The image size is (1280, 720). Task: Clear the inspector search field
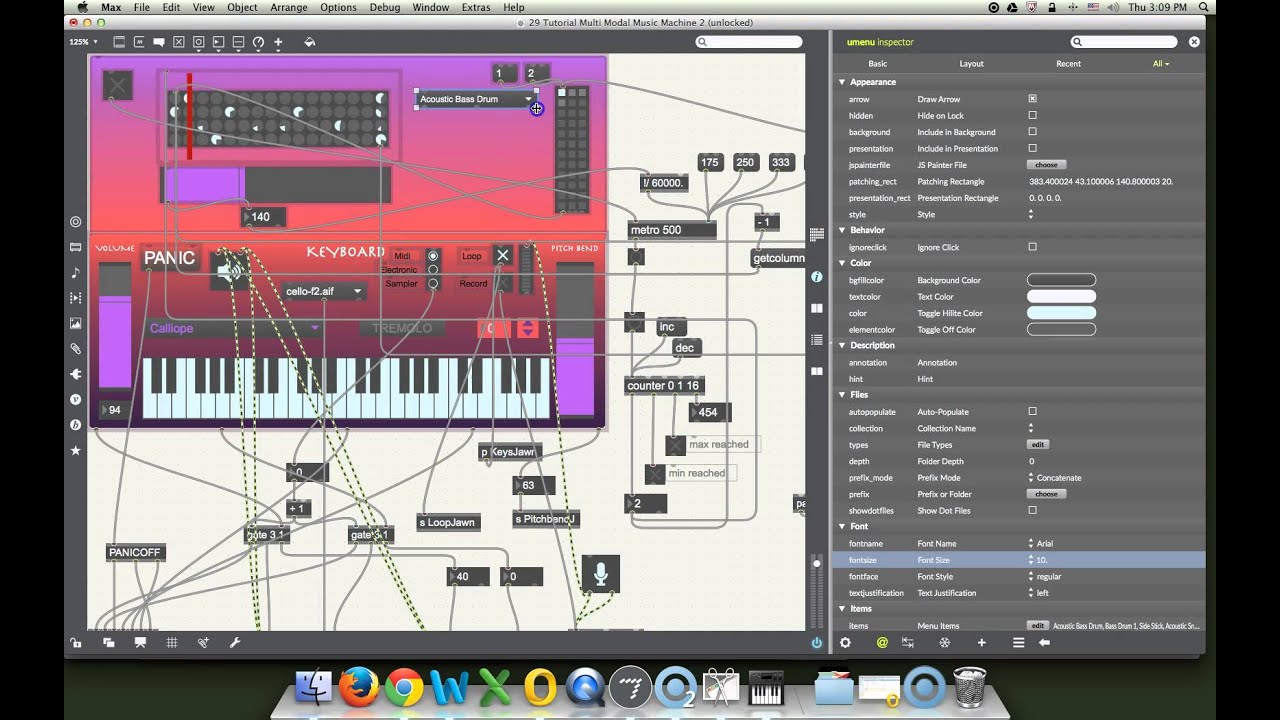pyautogui.click(x=1194, y=42)
